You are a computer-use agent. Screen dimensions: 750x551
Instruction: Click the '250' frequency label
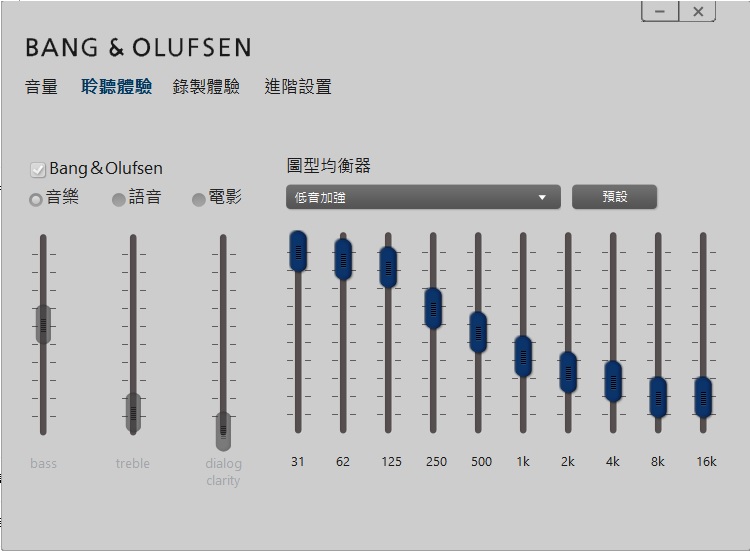pyautogui.click(x=436, y=462)
